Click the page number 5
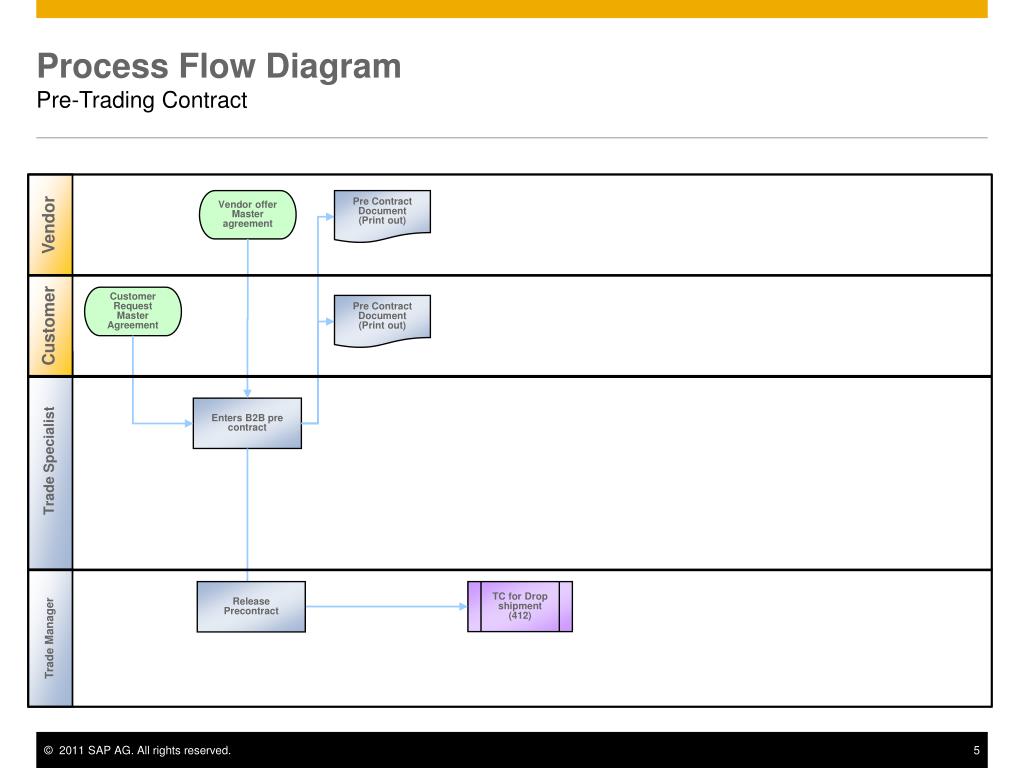The image size is (1024, 768). click(x=976, y=750)
